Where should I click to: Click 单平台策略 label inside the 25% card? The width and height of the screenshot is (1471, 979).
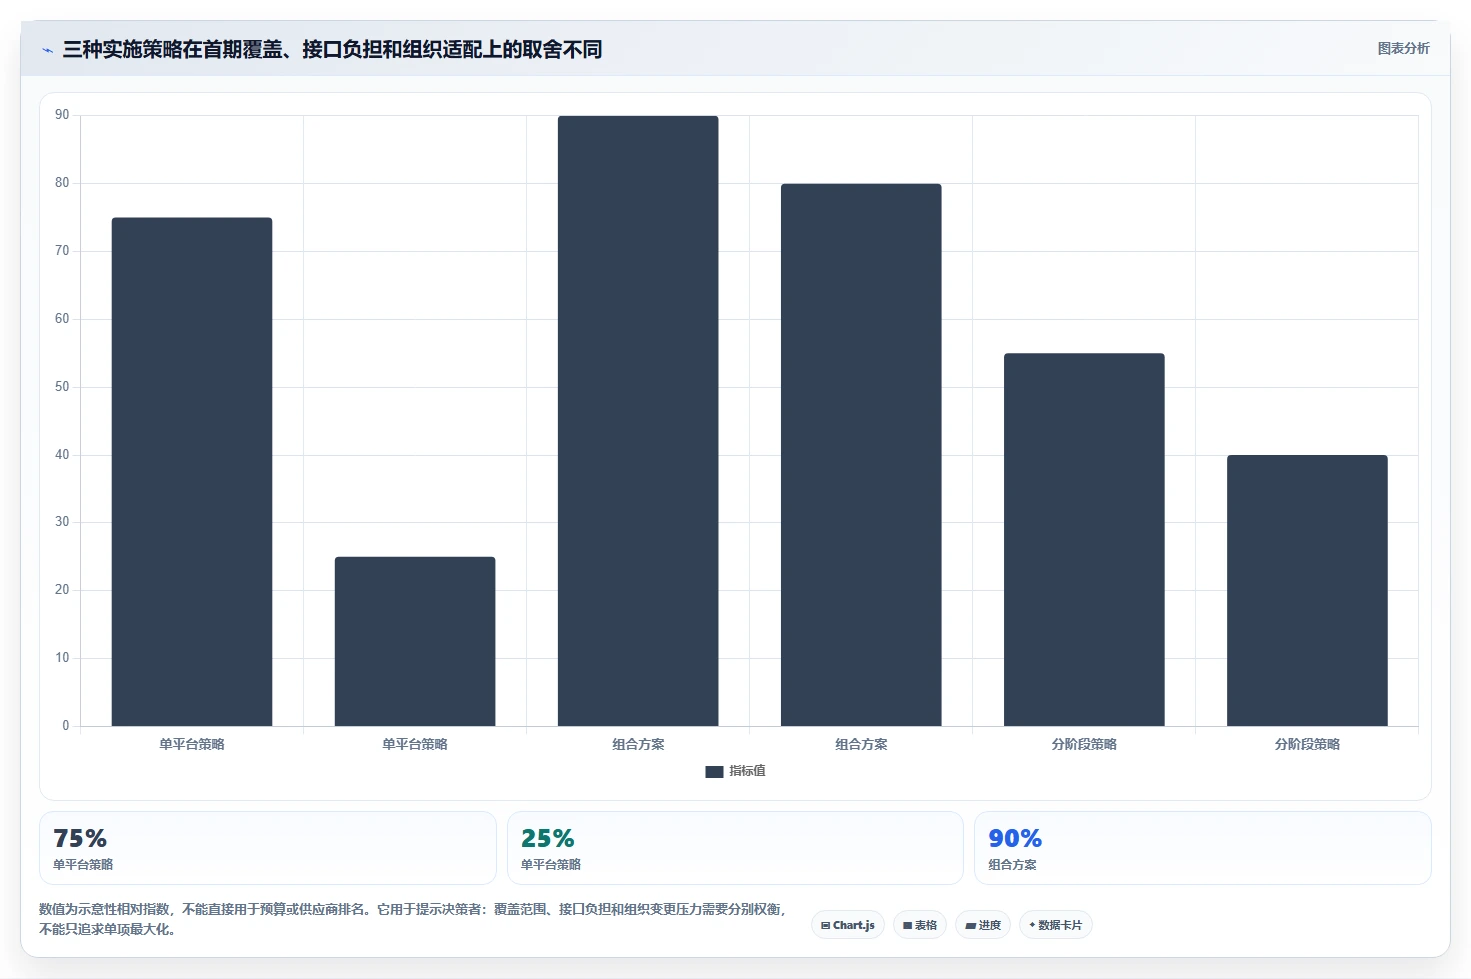[x=551, y=864]
